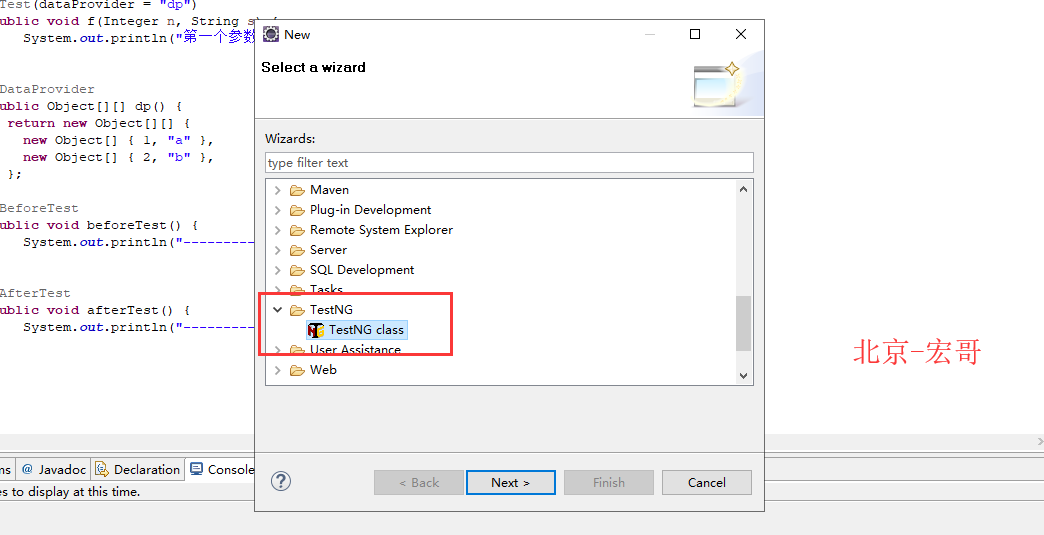The image size is (1044, 535).
Task: Select the TestNG class wizard entry
Action: click(x=356, y=330)
